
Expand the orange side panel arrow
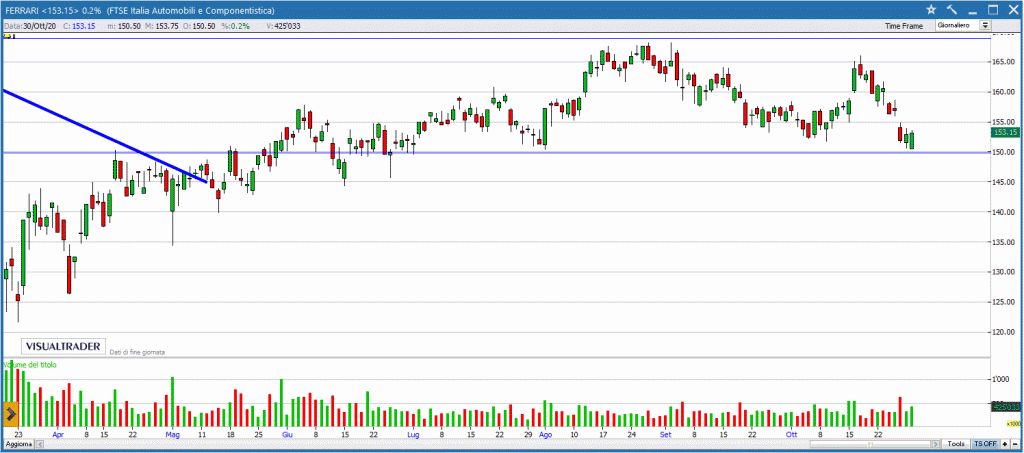coord(10,414)
